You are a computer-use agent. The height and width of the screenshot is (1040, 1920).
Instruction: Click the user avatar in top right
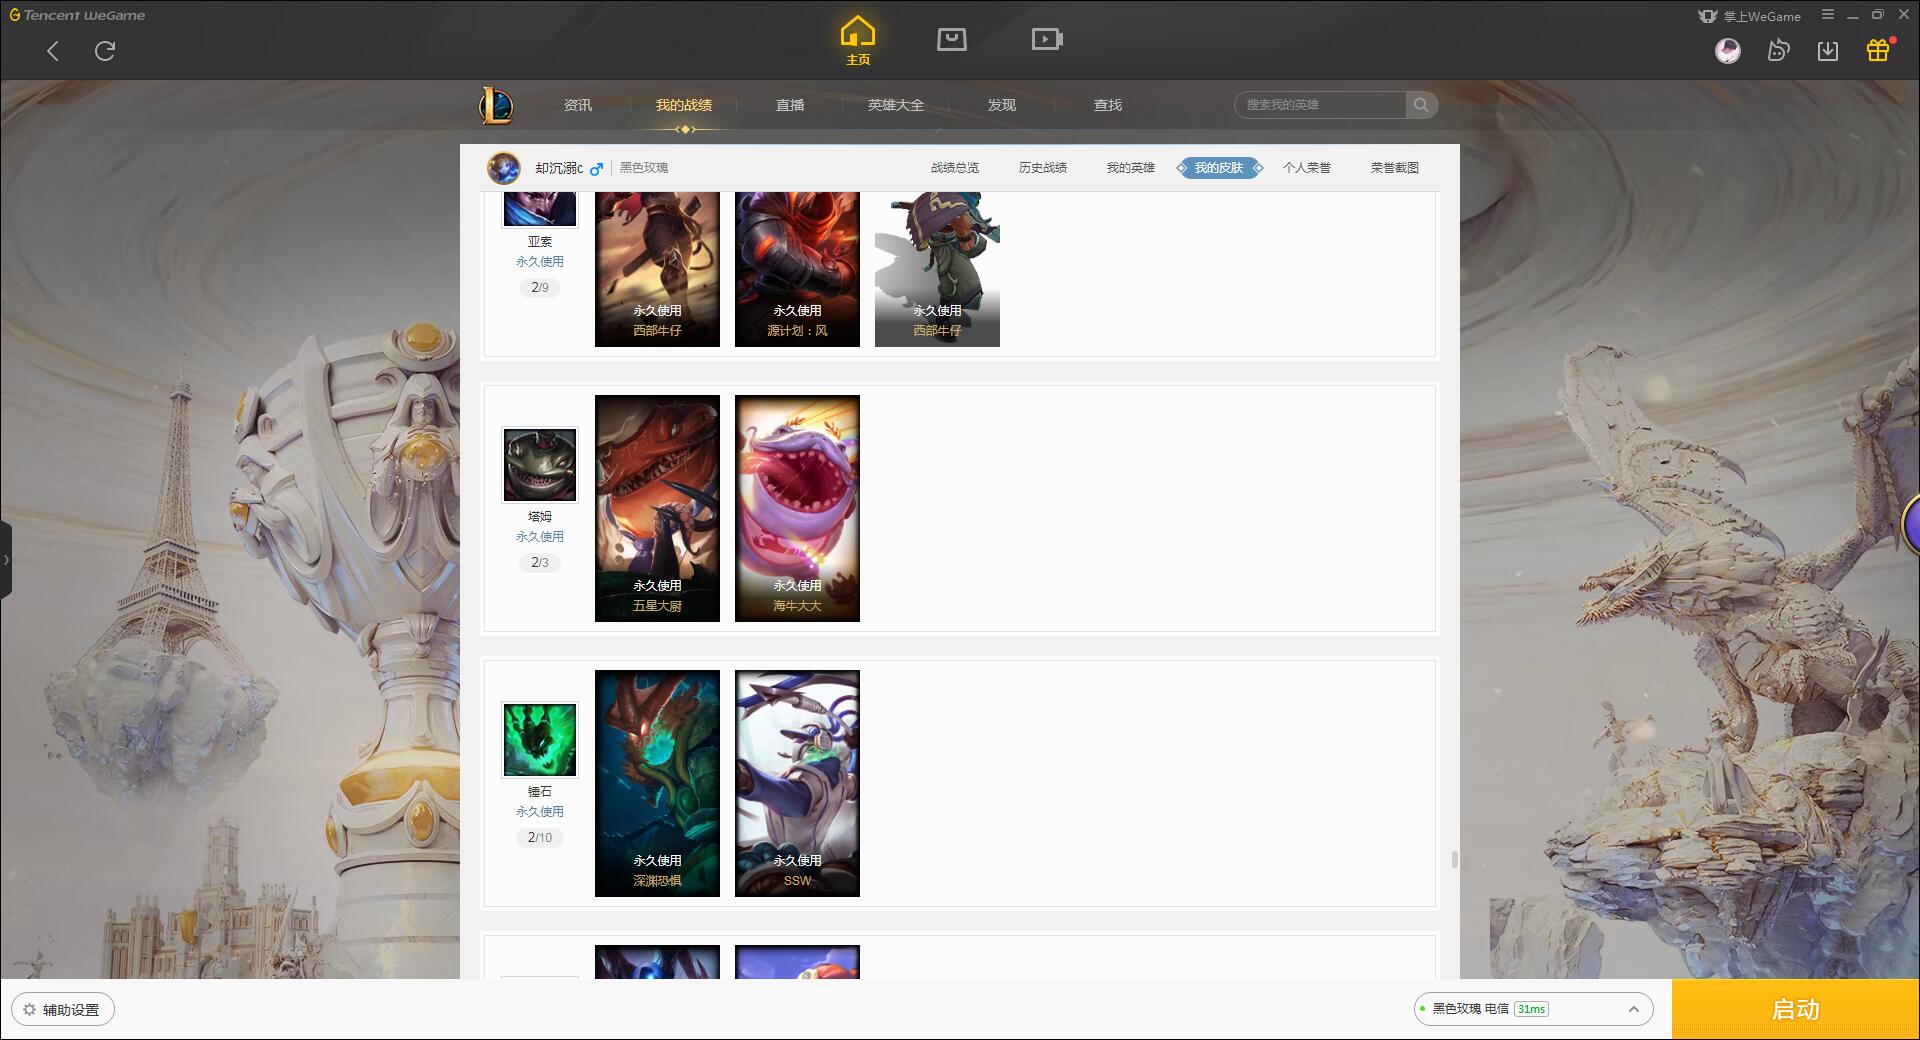tap(1728, 50)
